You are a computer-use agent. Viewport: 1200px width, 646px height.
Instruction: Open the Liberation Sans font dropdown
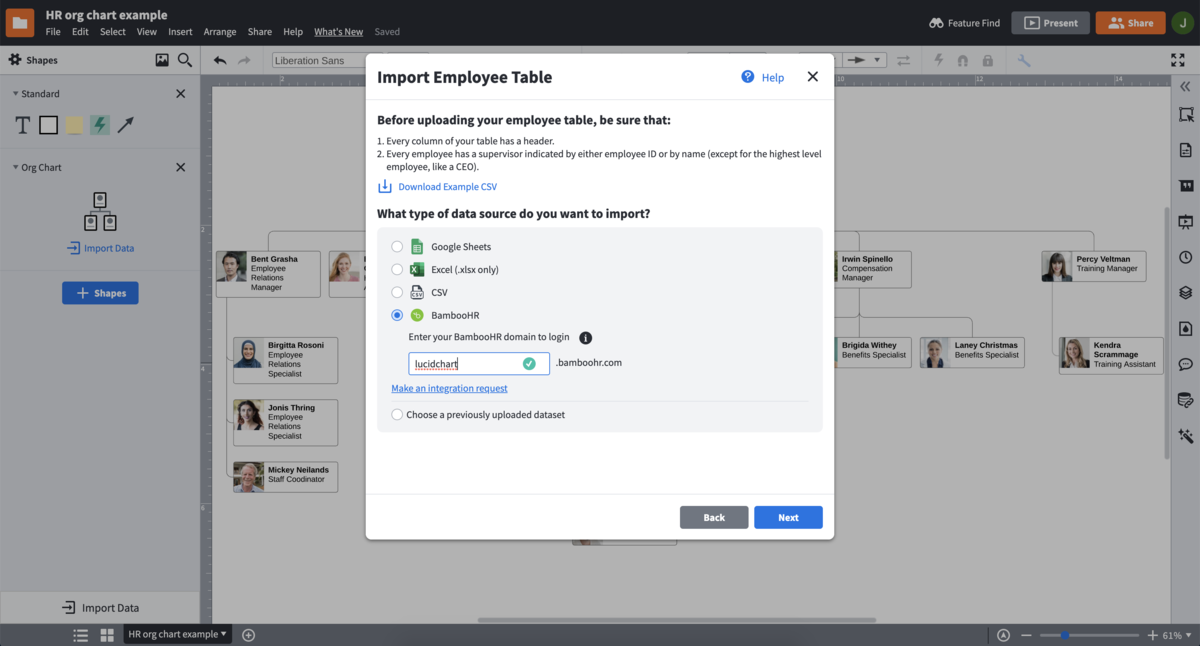pyautogui.click(x=310, y=60)
